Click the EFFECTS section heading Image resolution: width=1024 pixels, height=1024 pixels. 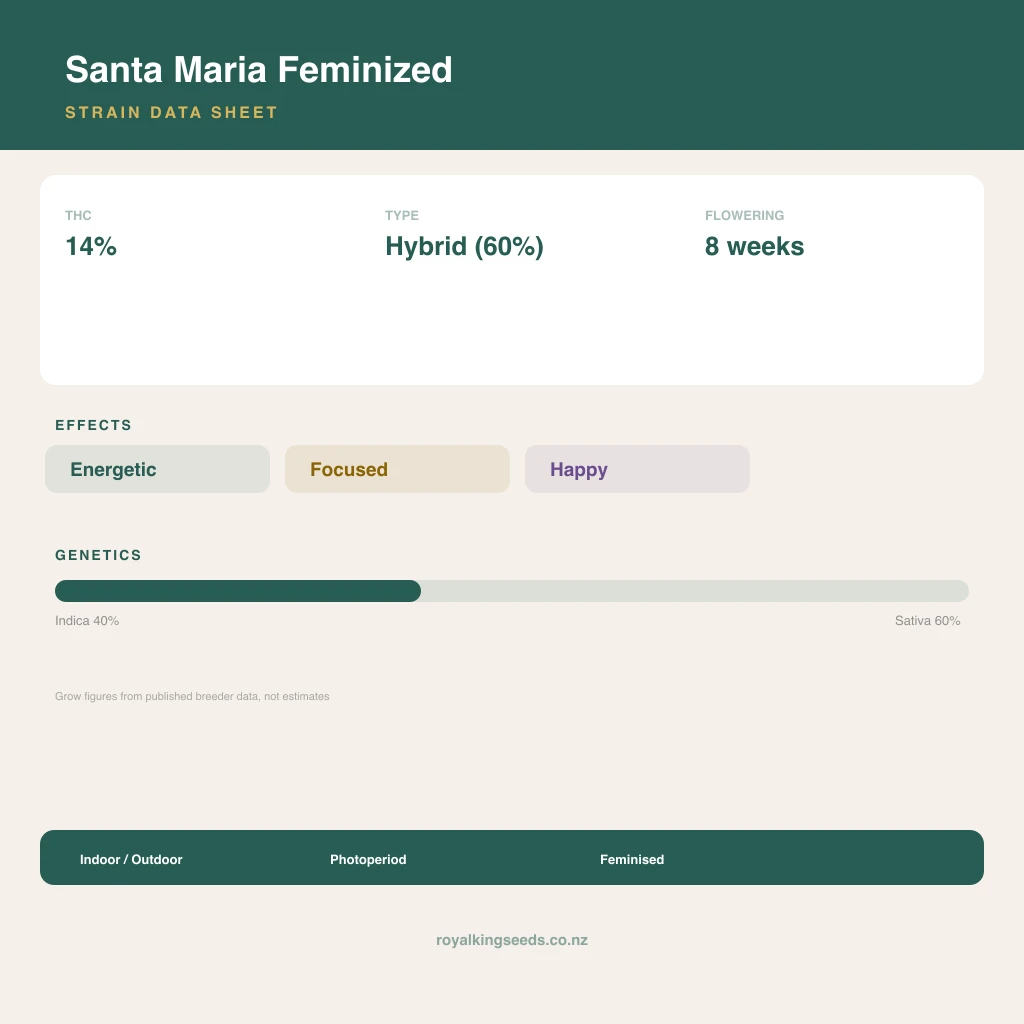(x=93, y=425)
